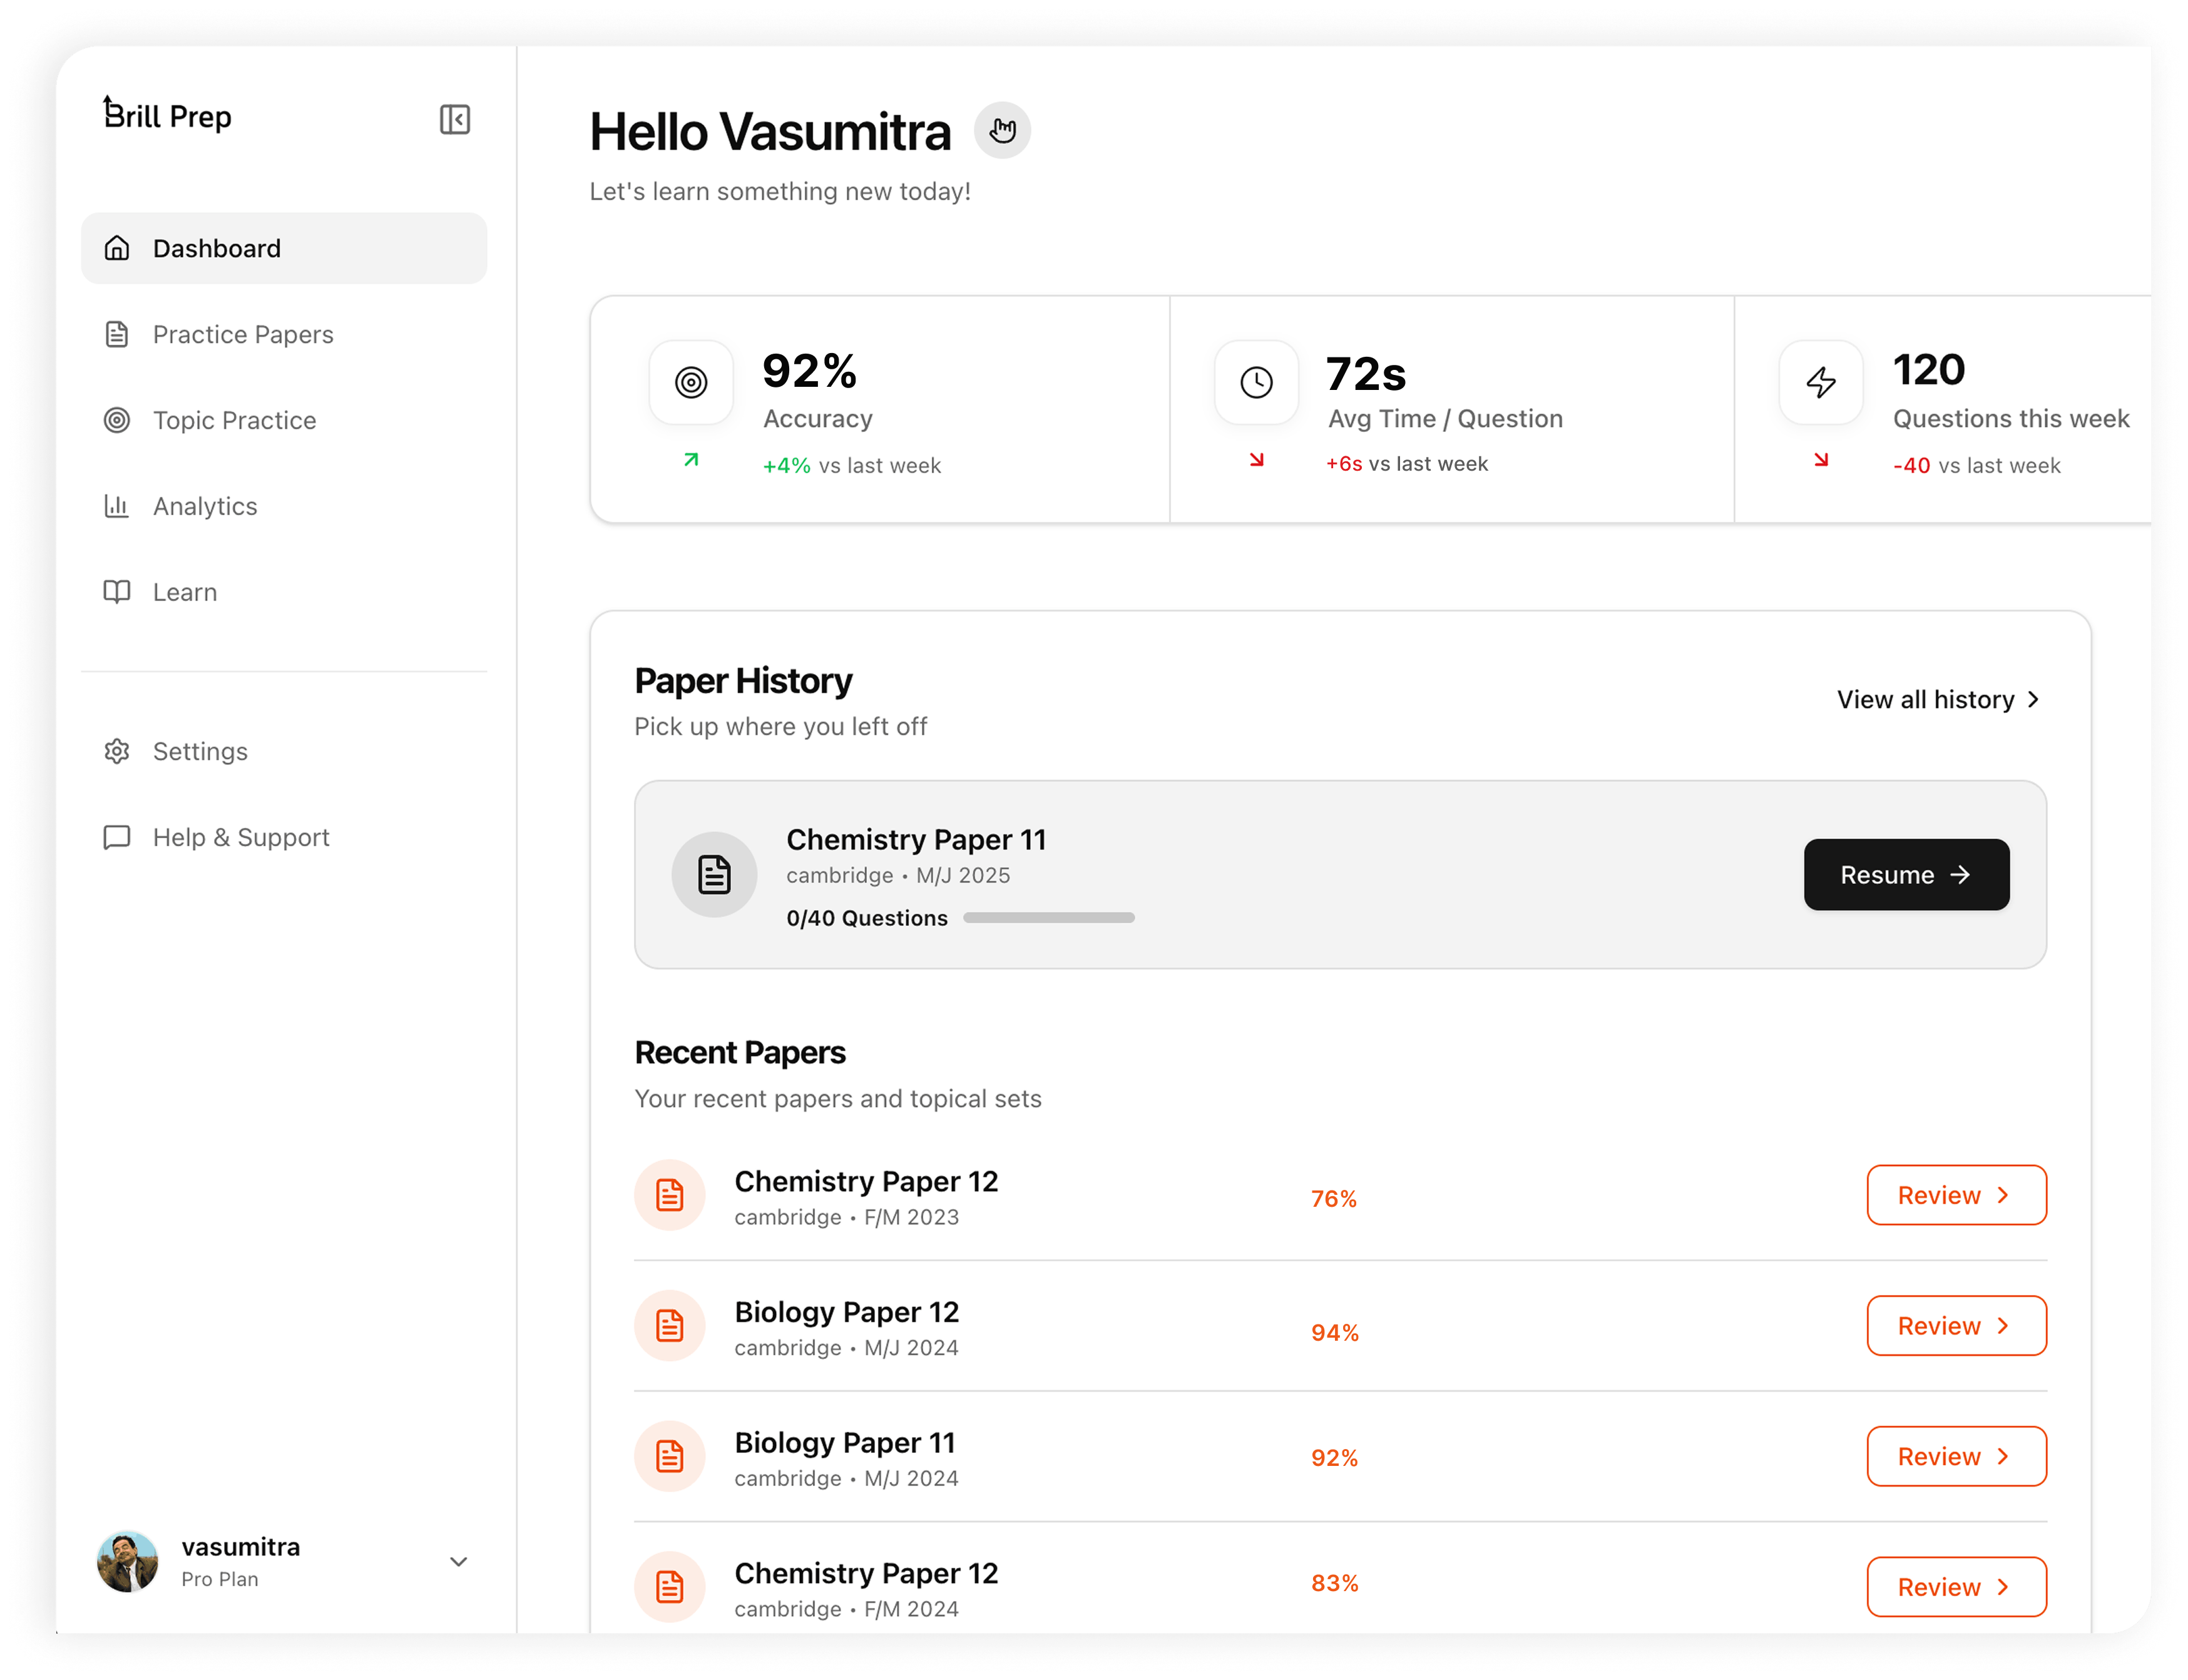Click the vasumitra profile avatar
Image resolution: width=2188 pixels, height=1680 pixels.
(x=127, y=1561)
